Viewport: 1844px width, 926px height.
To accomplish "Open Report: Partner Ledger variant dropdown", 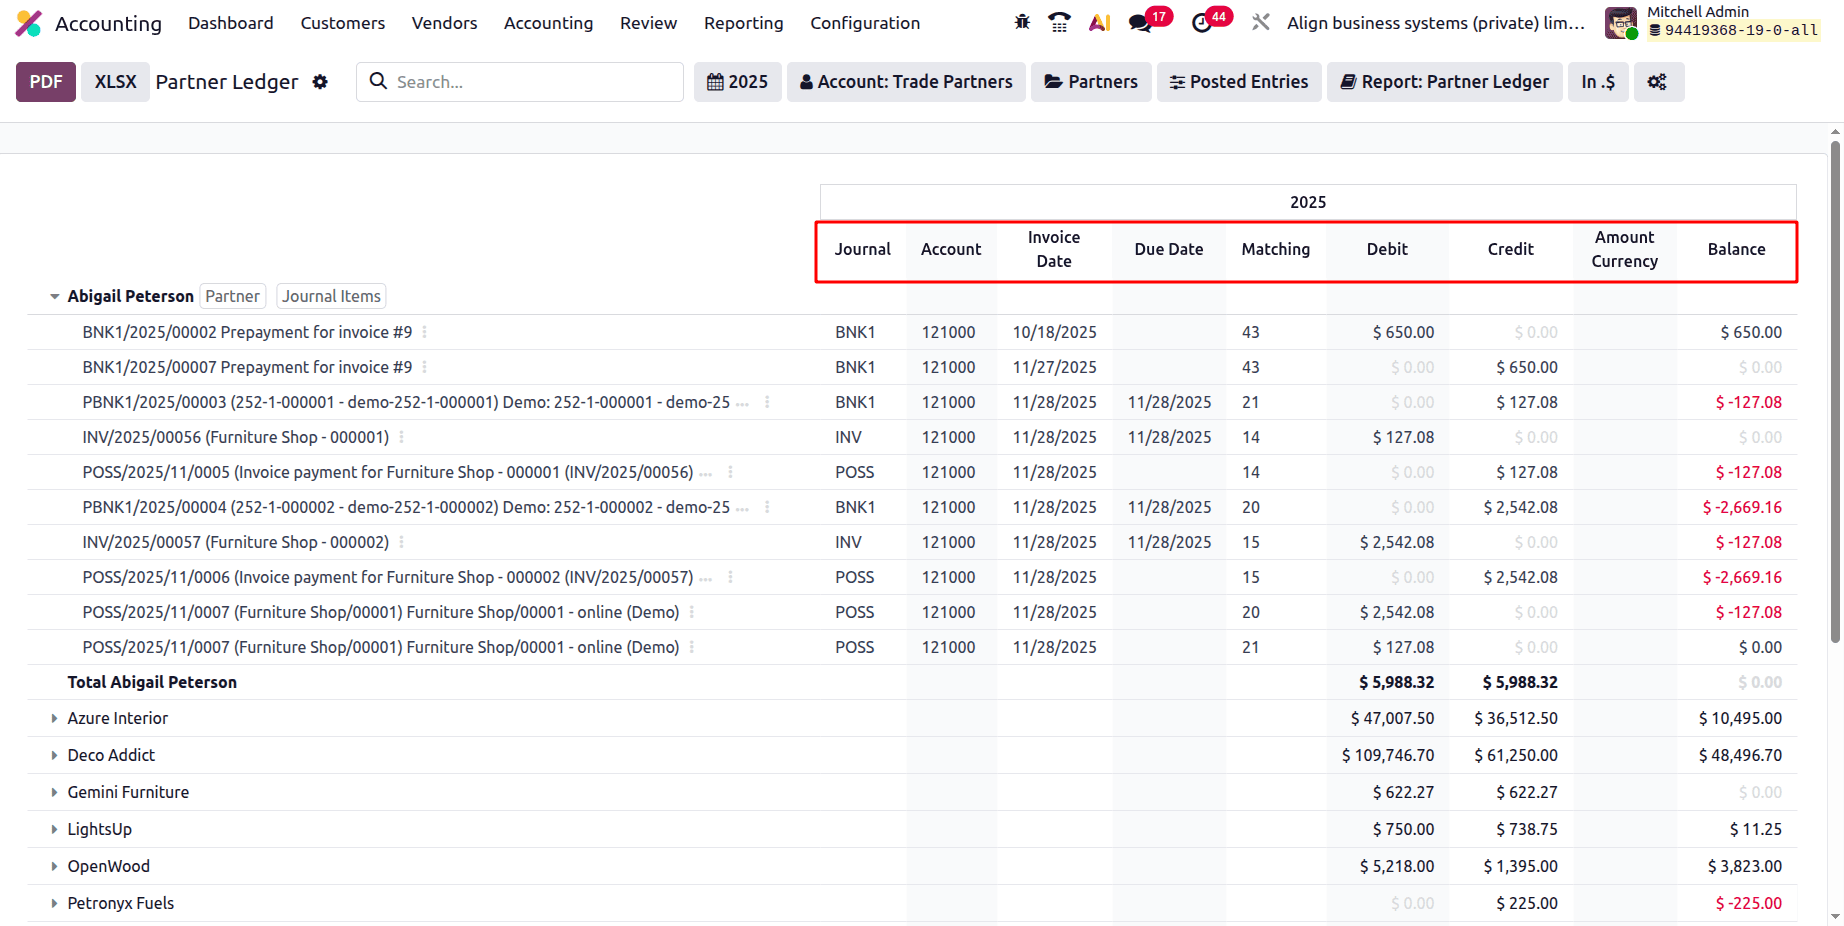I will [x=1445, y=82].
